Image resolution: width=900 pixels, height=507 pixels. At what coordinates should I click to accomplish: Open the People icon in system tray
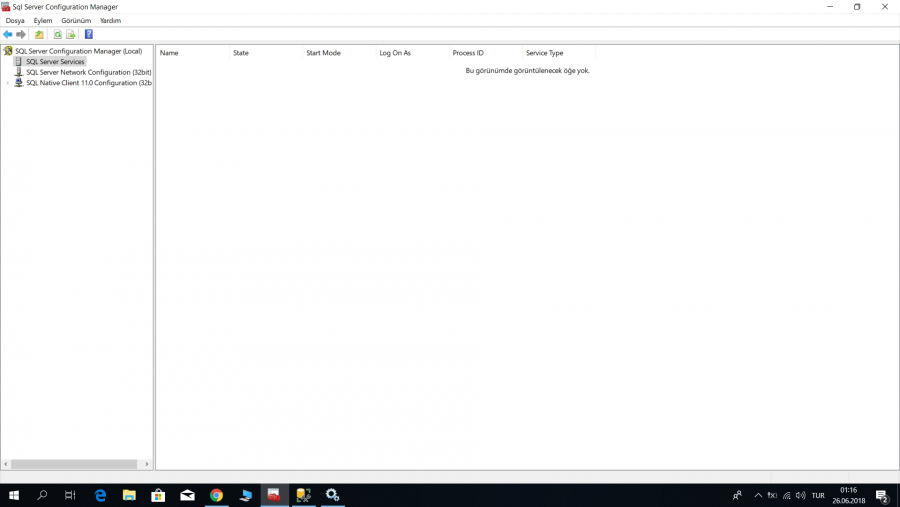tap(738, 495)
